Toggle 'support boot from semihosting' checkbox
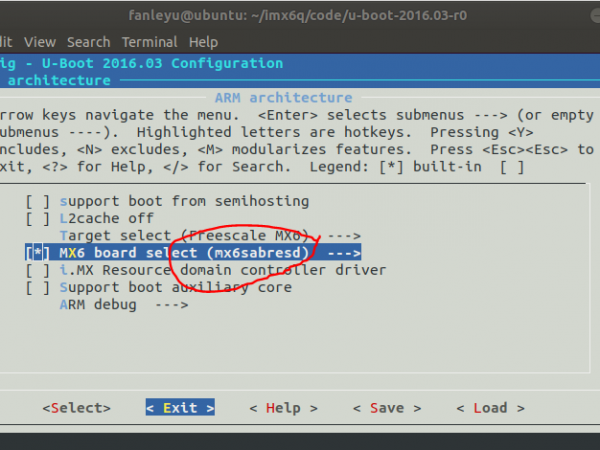600x450 pixels. [37, 201]
